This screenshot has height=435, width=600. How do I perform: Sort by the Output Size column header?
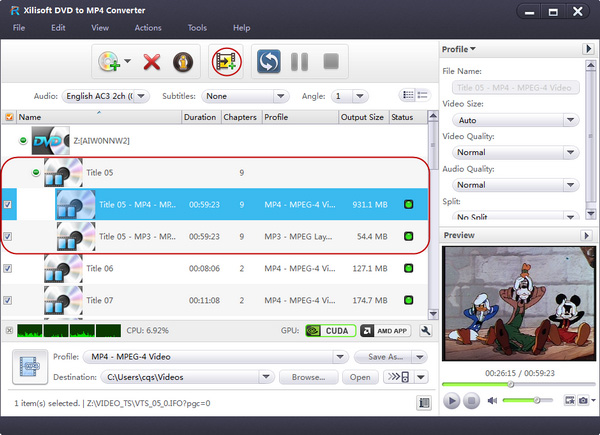click(364, 117)
